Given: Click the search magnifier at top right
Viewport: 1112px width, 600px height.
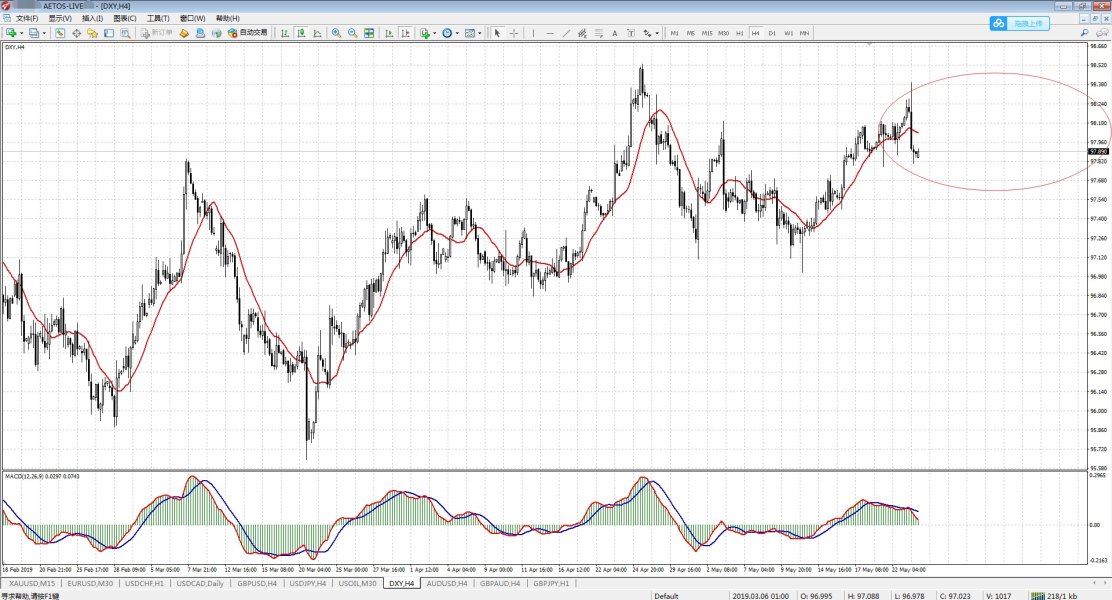Looking at the screenshot, I should (1085, 33).
